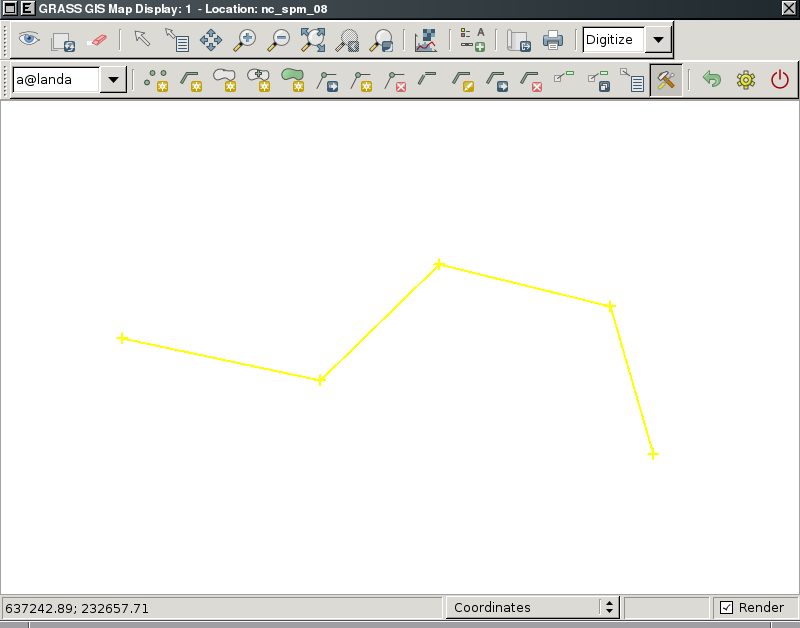Viewport: 800px width, 628px height.
Task: Save display to graphic file
Action: coord(519,40)
